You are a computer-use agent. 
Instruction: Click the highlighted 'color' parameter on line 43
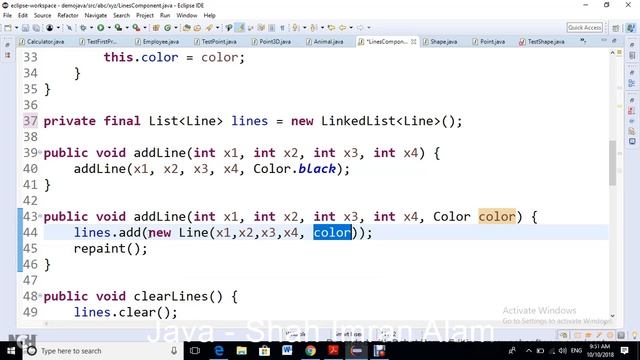click(x=497, y=216)
